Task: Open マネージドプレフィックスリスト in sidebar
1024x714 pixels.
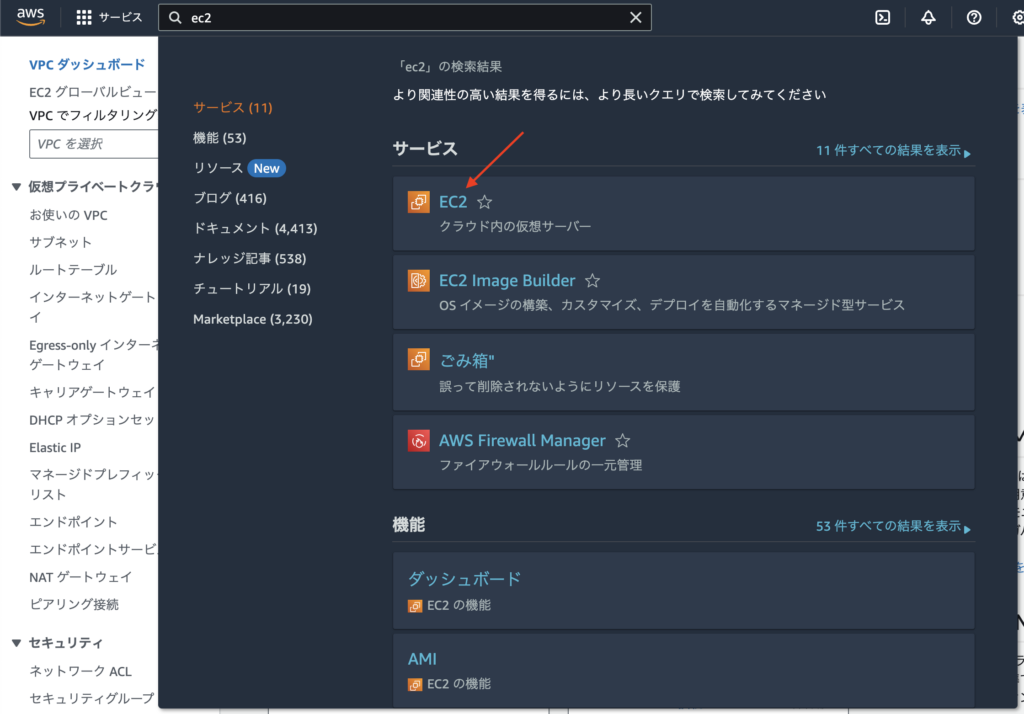Action: (93, 484)
